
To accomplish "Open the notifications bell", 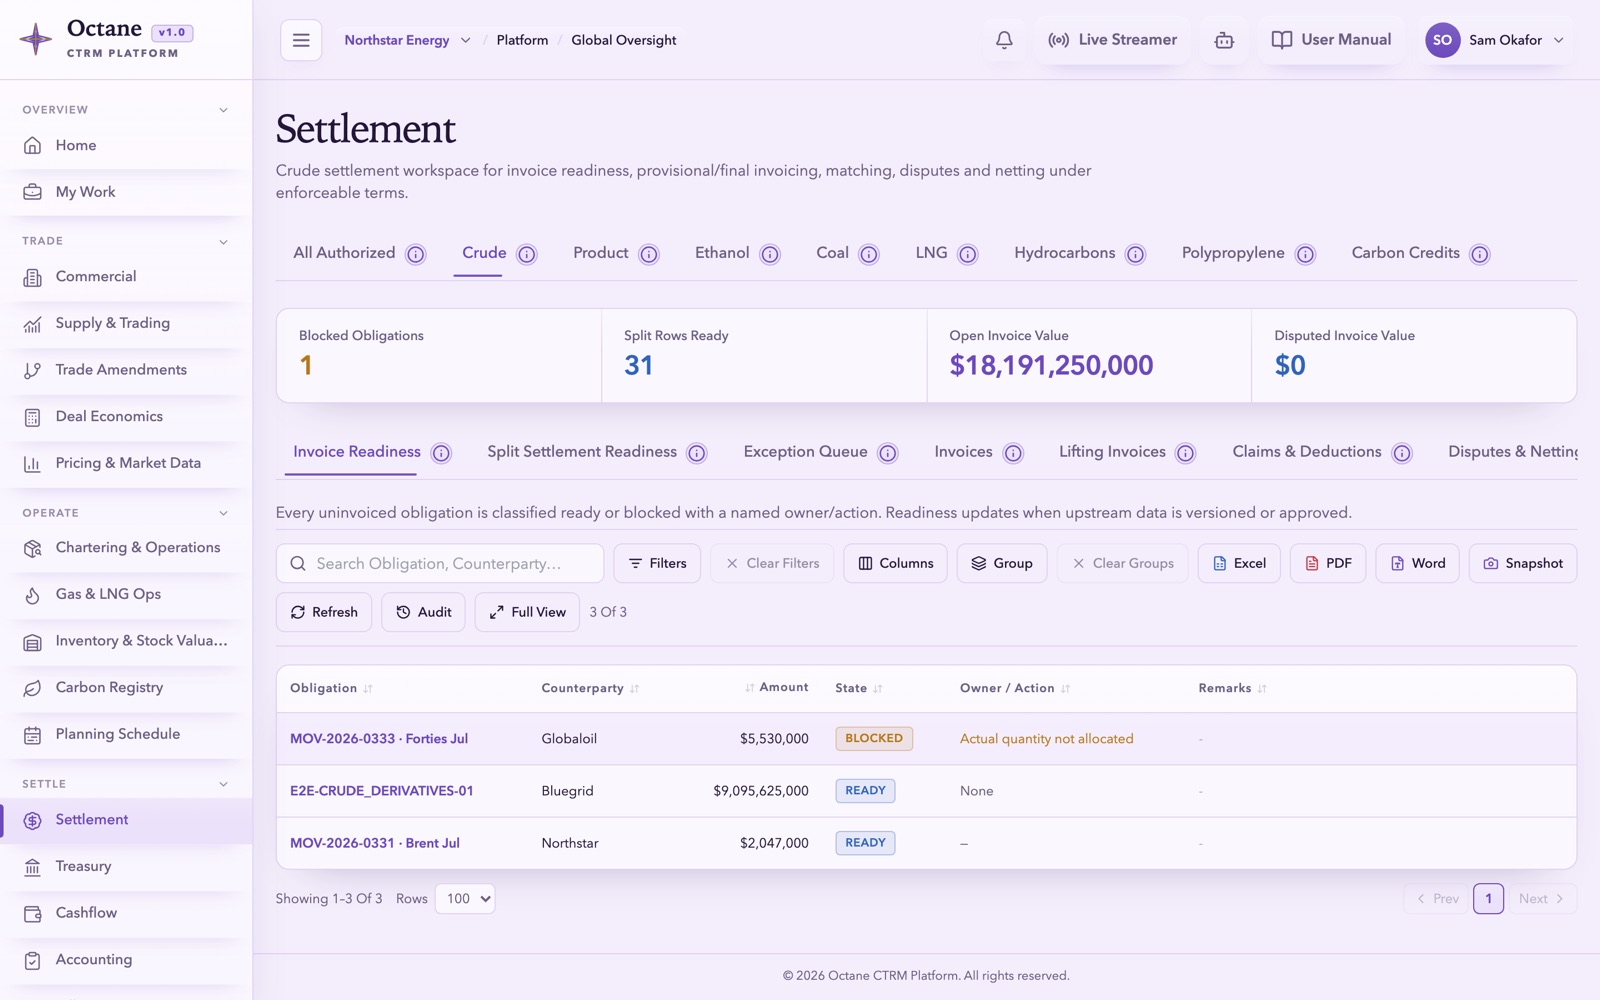I will [1004, 40].
